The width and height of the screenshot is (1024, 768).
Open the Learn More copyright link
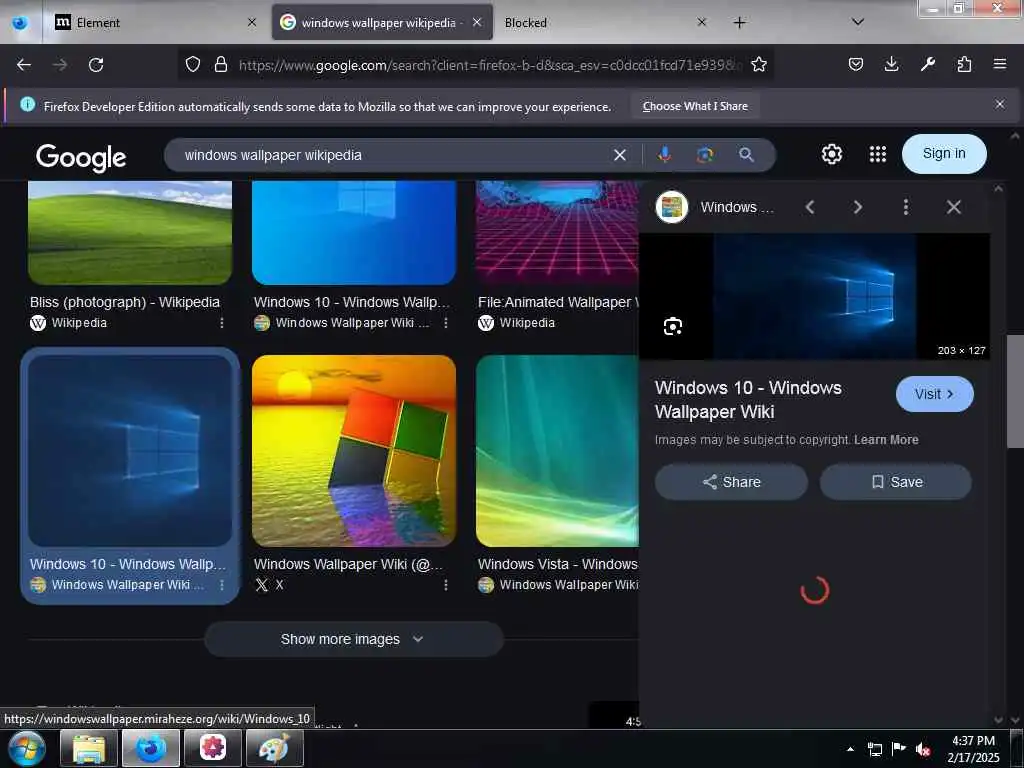coord(886,440)
